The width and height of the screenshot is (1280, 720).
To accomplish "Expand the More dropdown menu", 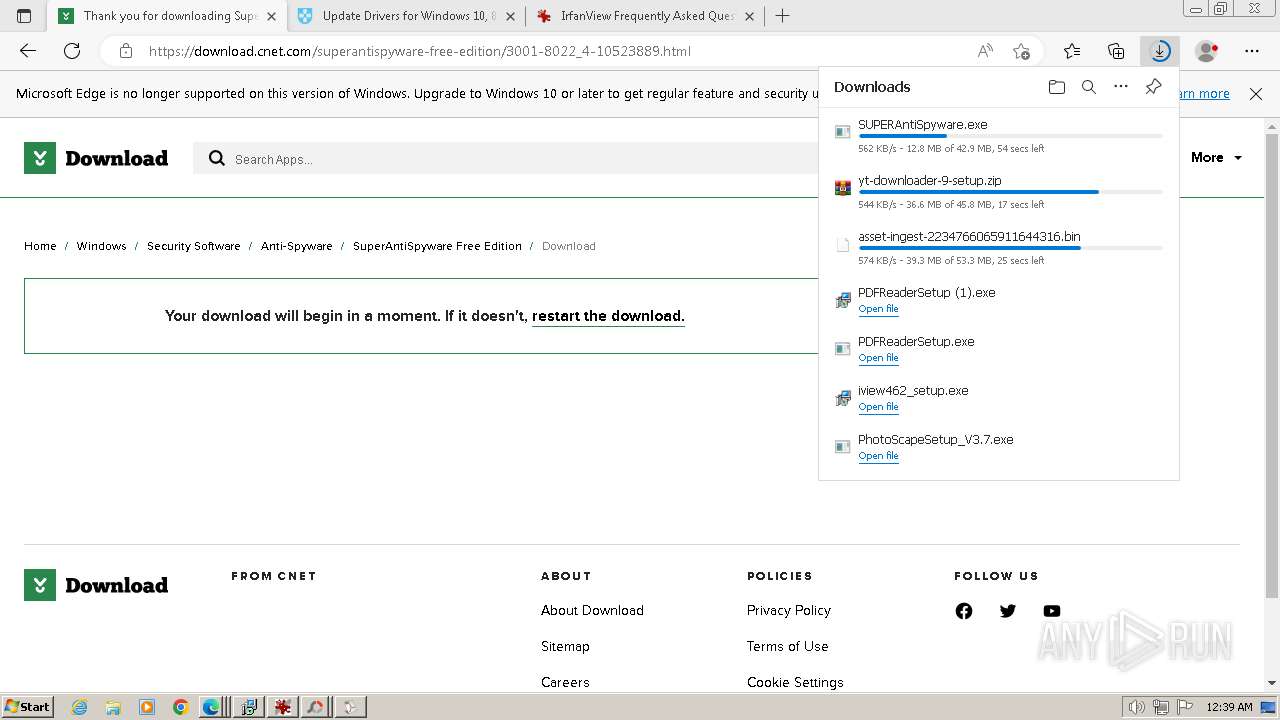I will [1216, 158].
